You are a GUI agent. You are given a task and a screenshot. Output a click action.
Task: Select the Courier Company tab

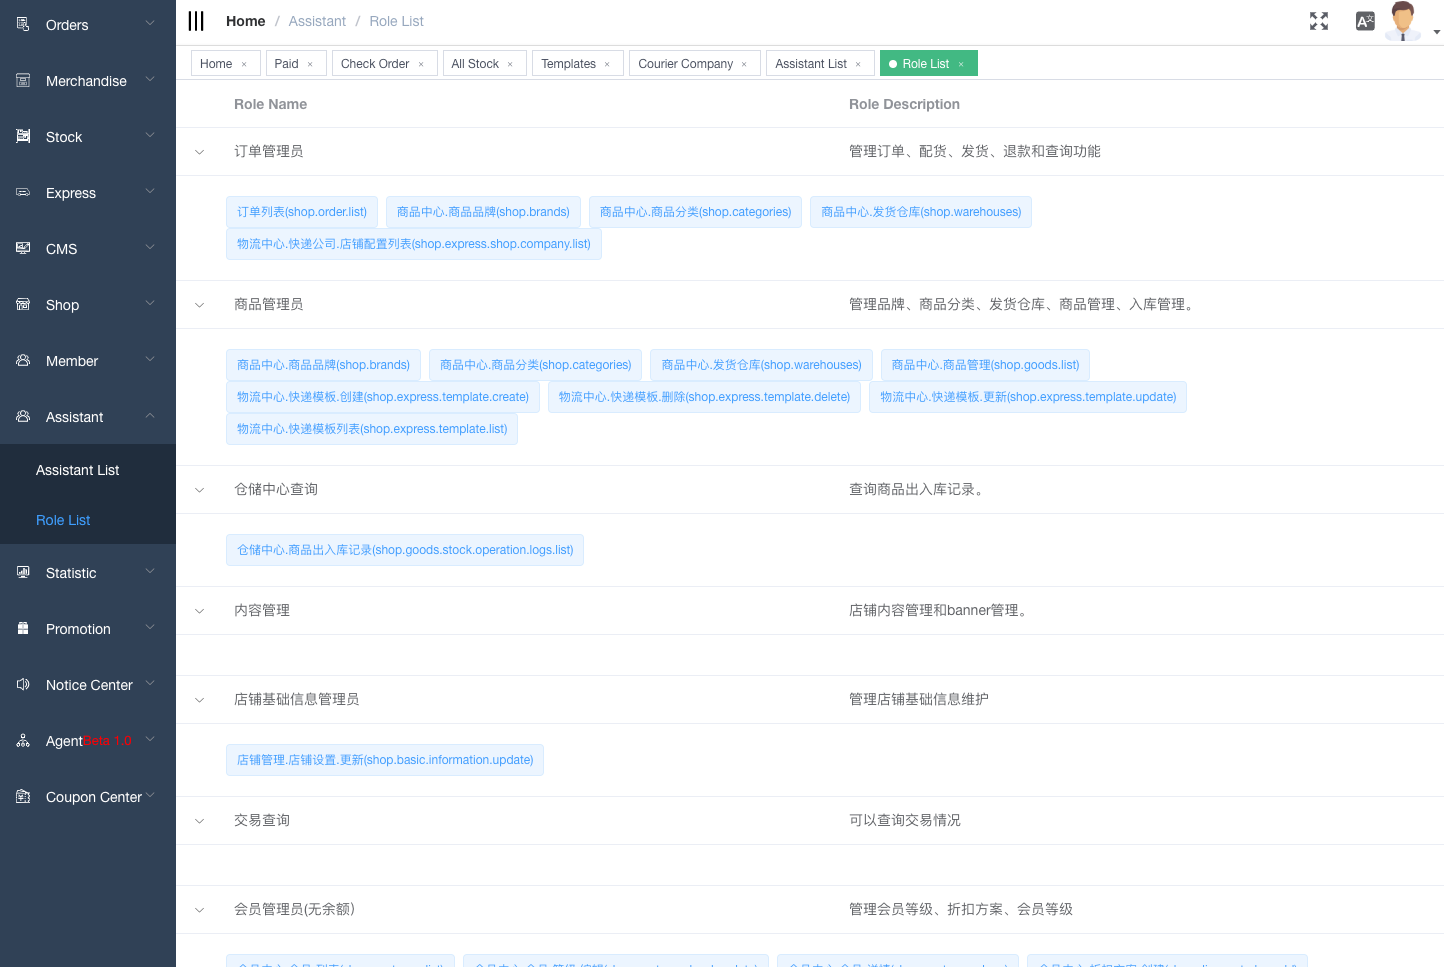pyautogui.click(x=687, y=63)
